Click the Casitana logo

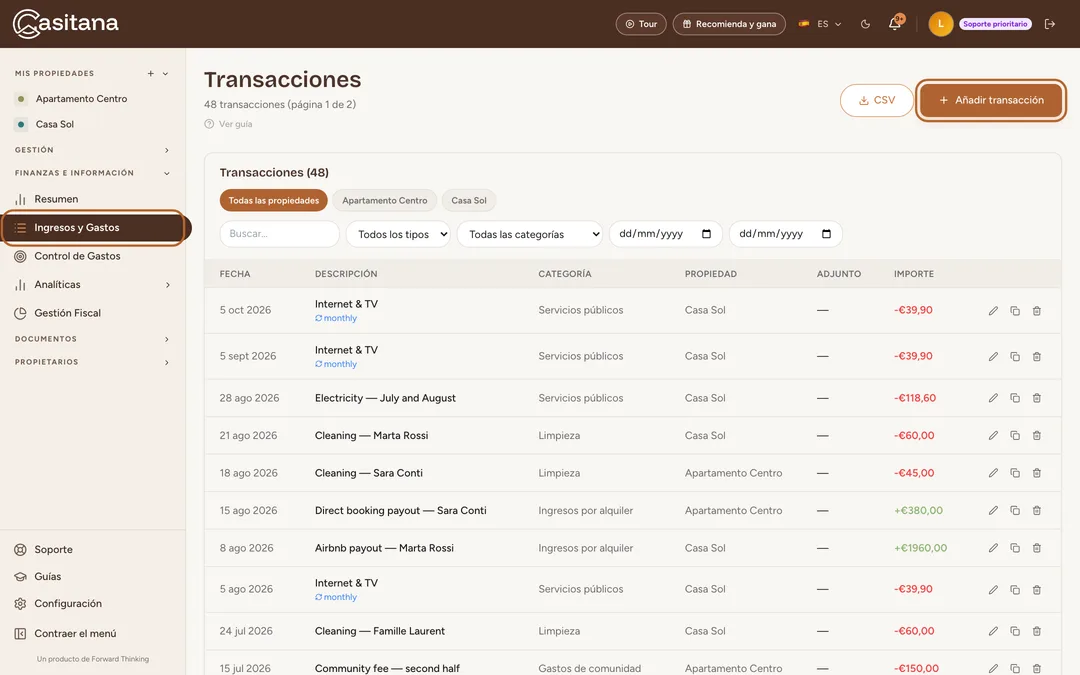(x=65, y=23)
